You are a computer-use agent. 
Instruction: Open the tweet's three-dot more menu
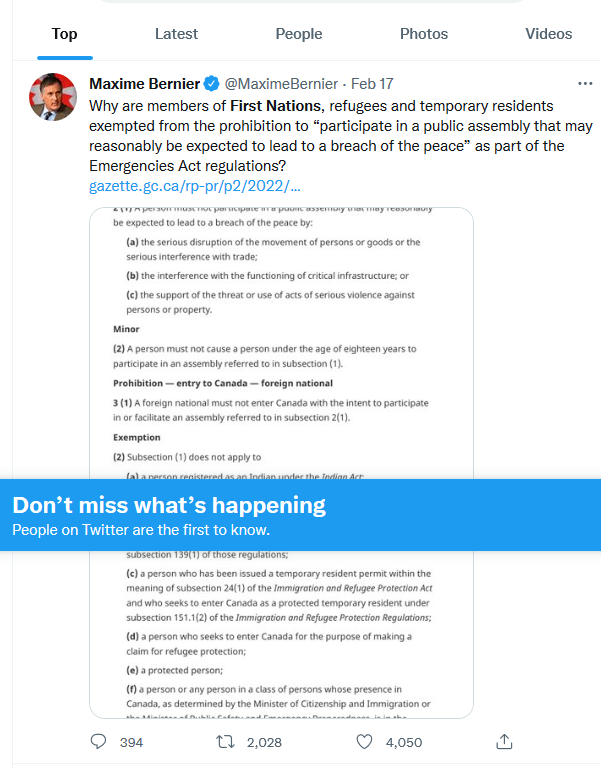pyautogui.click(x=585, y=84)
